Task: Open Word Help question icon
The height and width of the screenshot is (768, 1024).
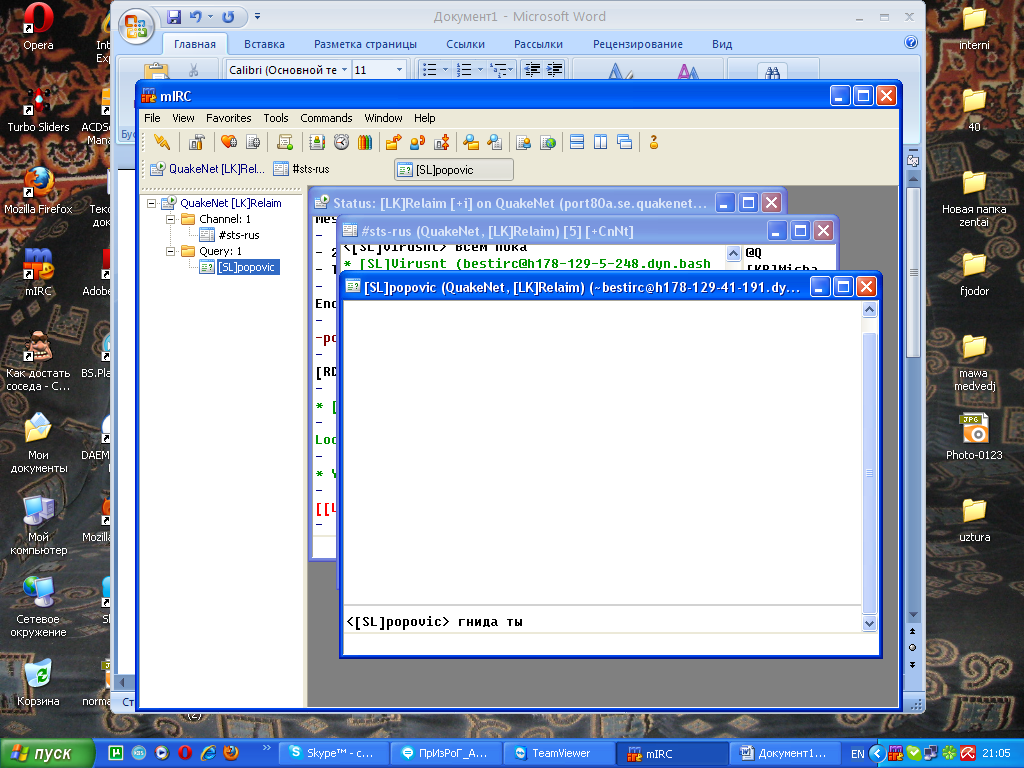Action: click(911, 42)
